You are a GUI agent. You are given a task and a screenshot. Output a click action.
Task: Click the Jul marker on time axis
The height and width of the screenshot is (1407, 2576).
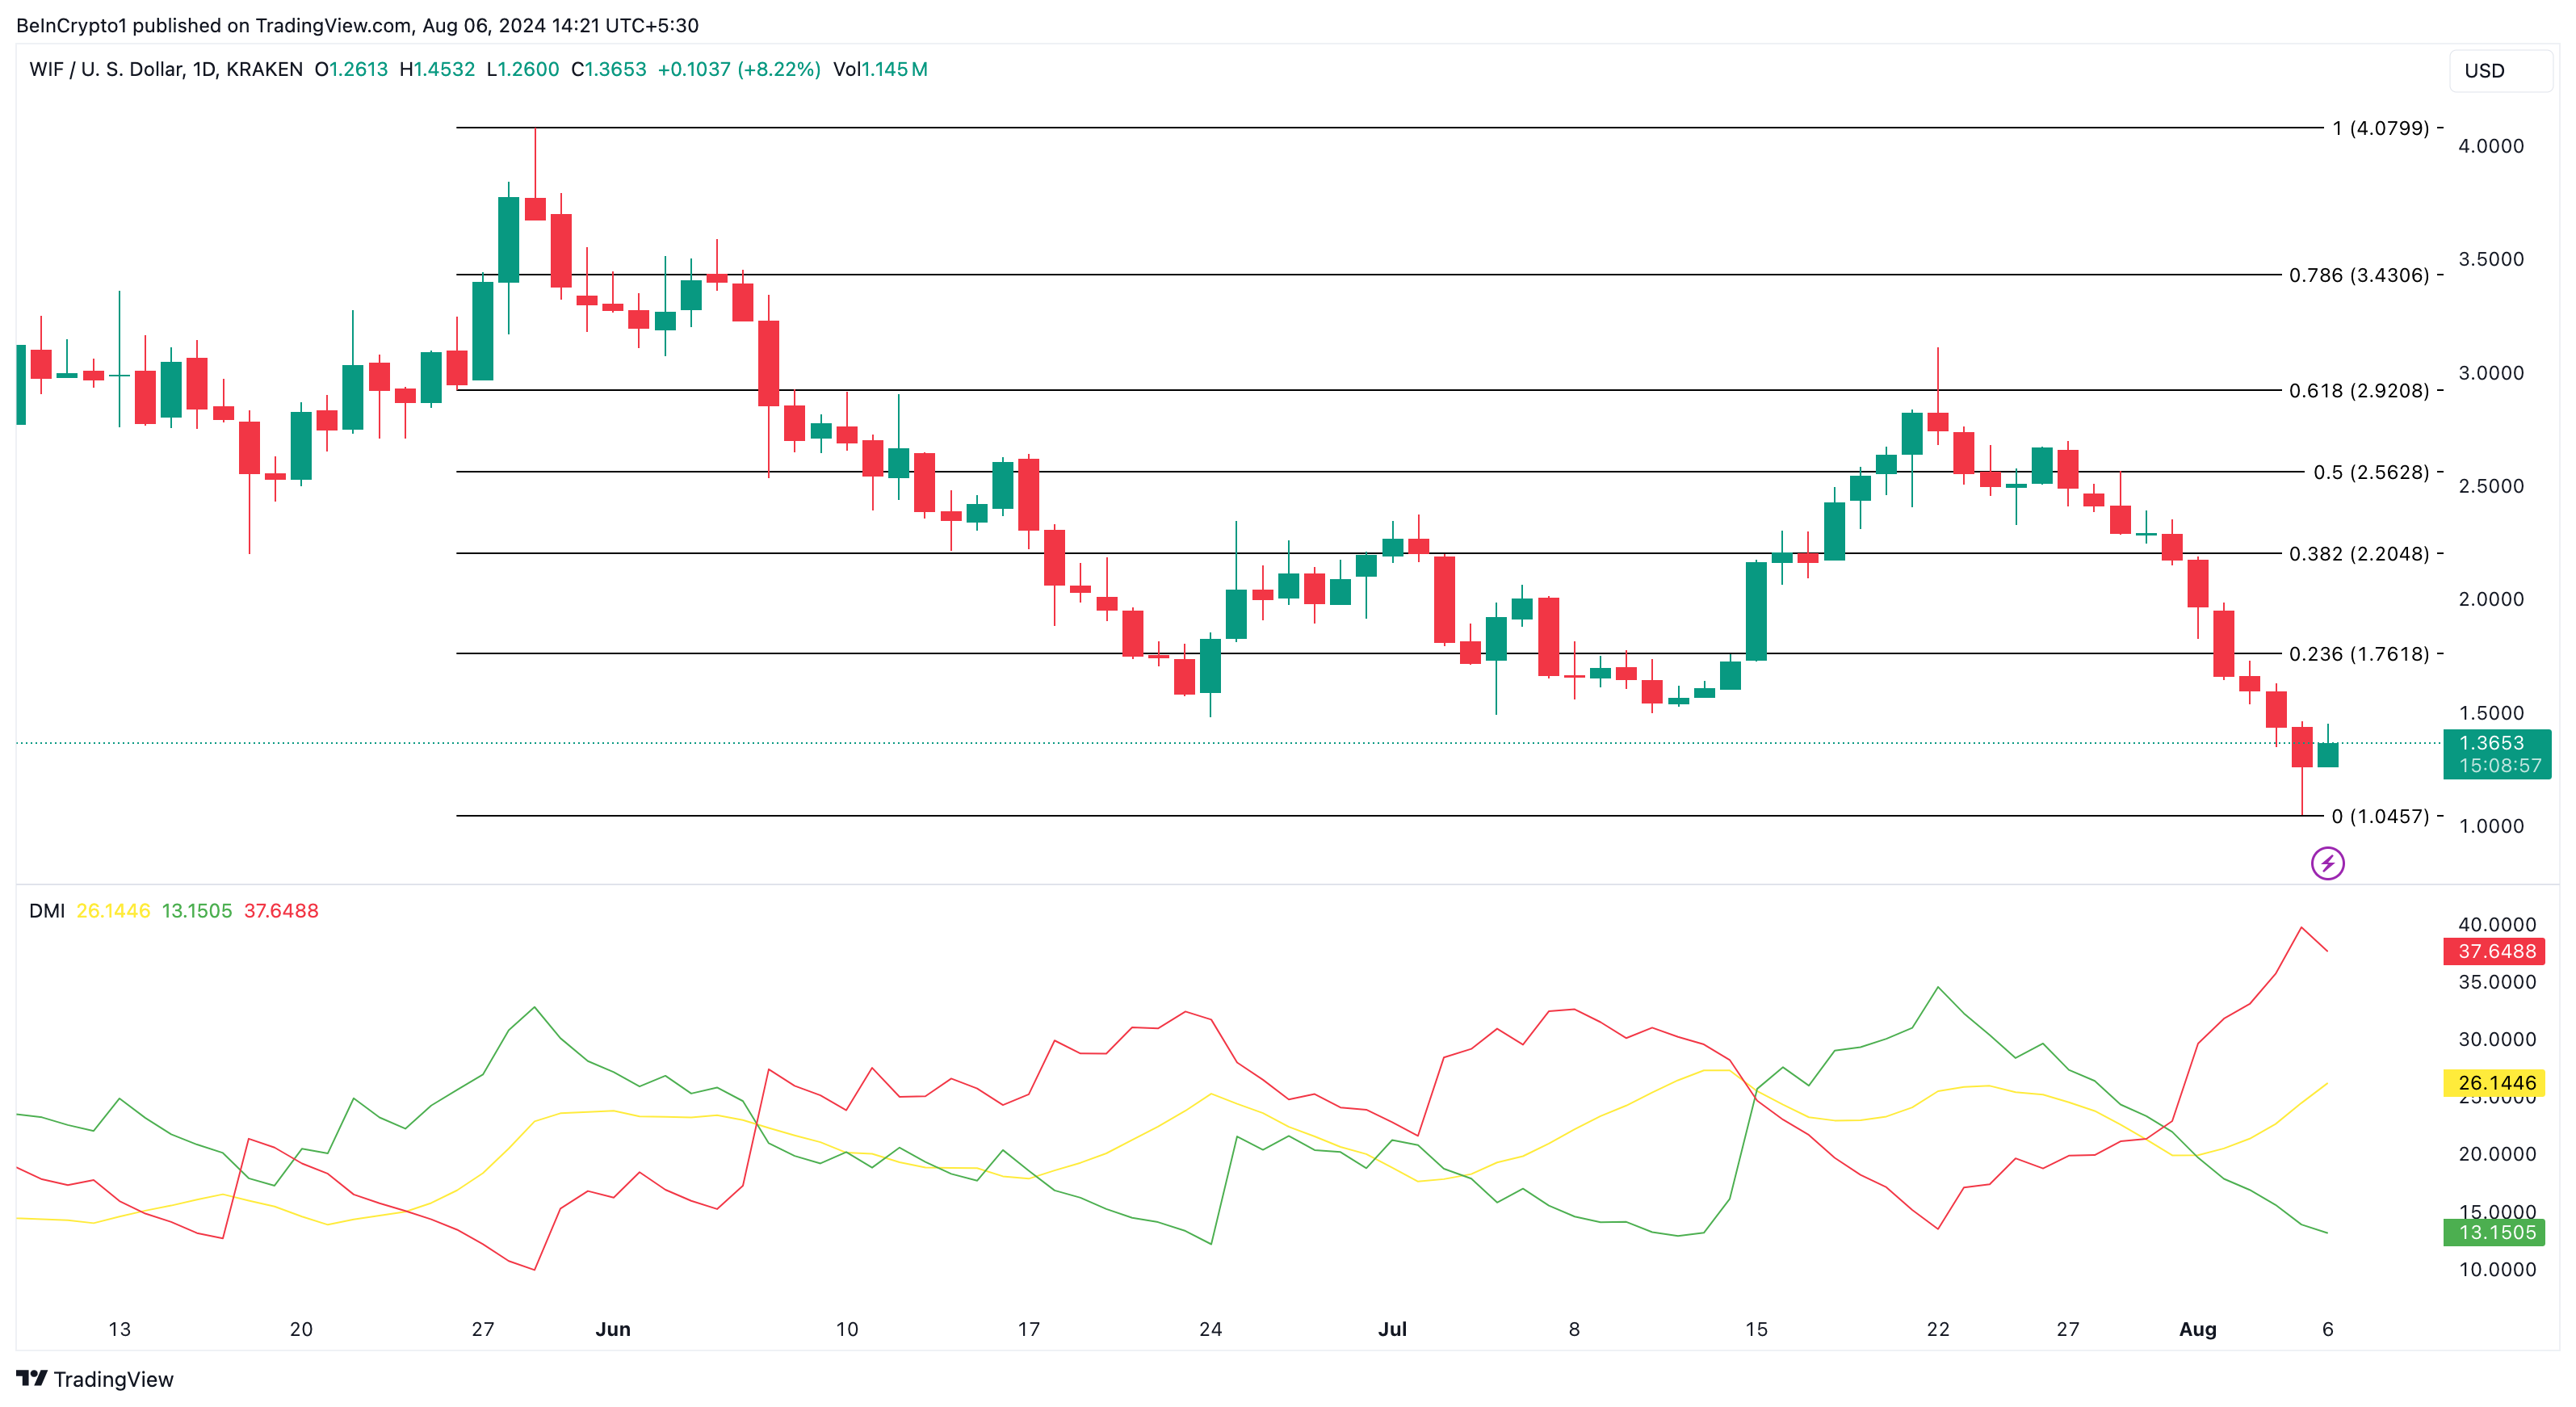1392,1329
